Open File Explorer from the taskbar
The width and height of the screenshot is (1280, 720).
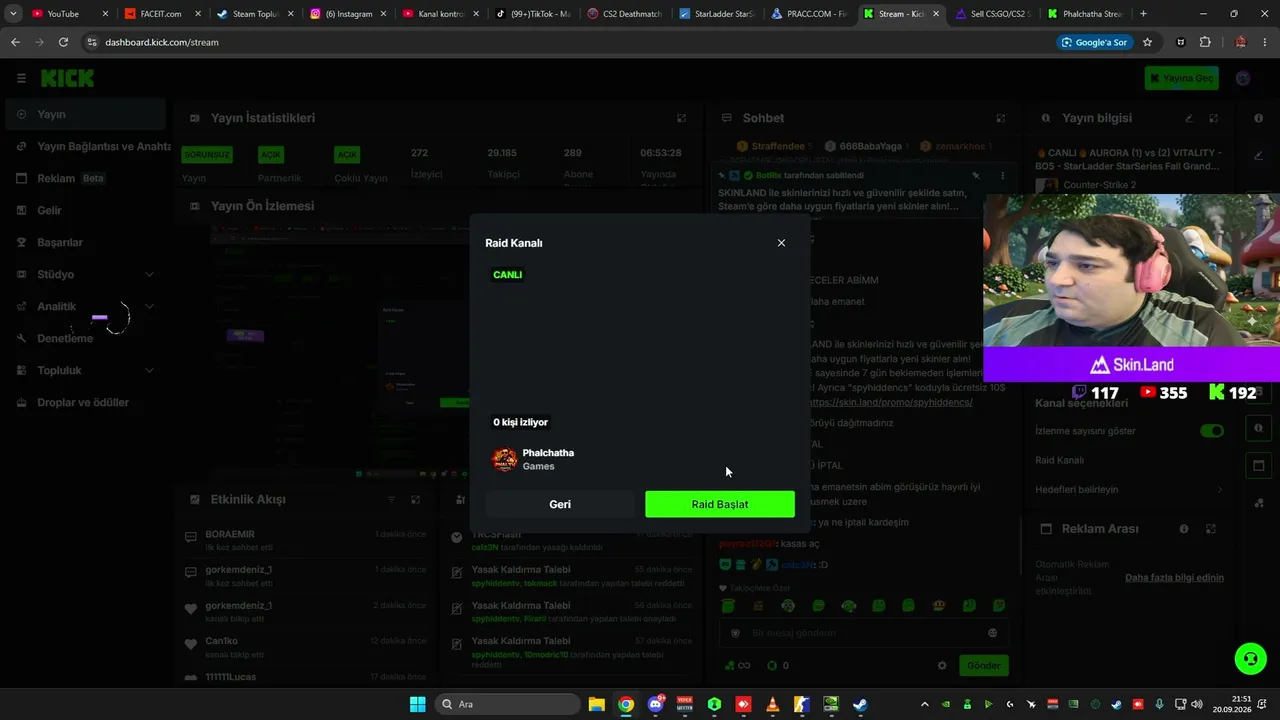click(596, 704)
